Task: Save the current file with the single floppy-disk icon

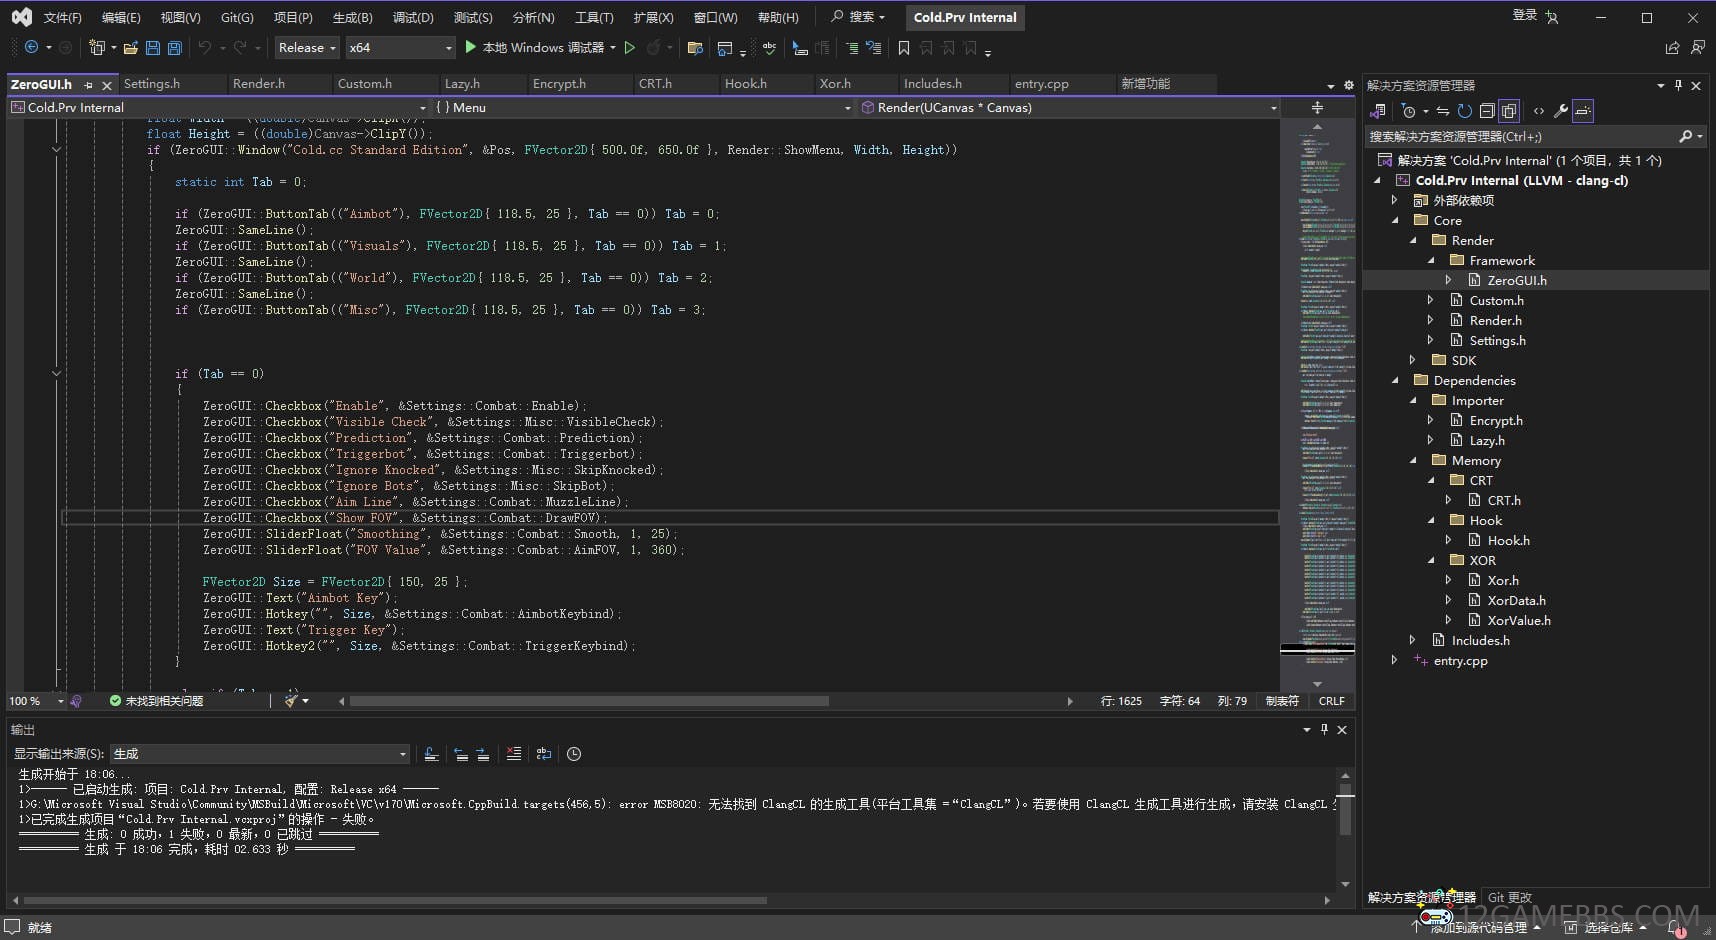Action: (x=153, y=47)
